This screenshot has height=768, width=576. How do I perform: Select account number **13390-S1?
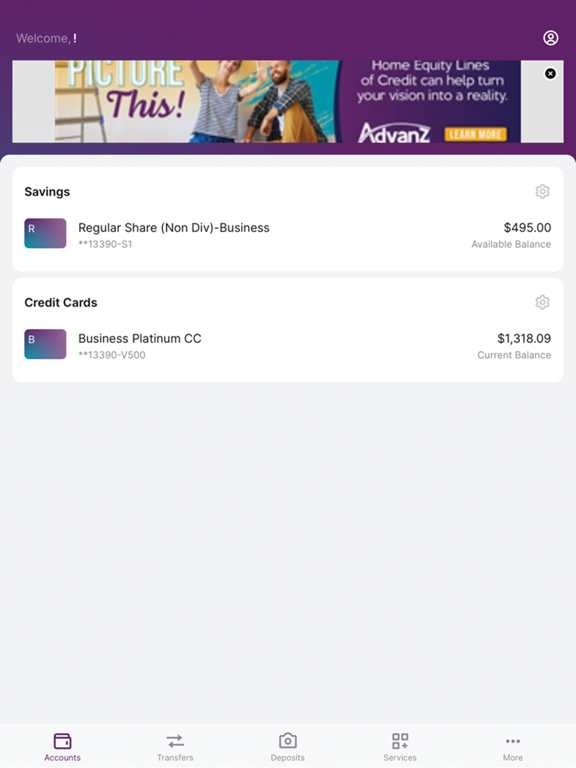105,244
